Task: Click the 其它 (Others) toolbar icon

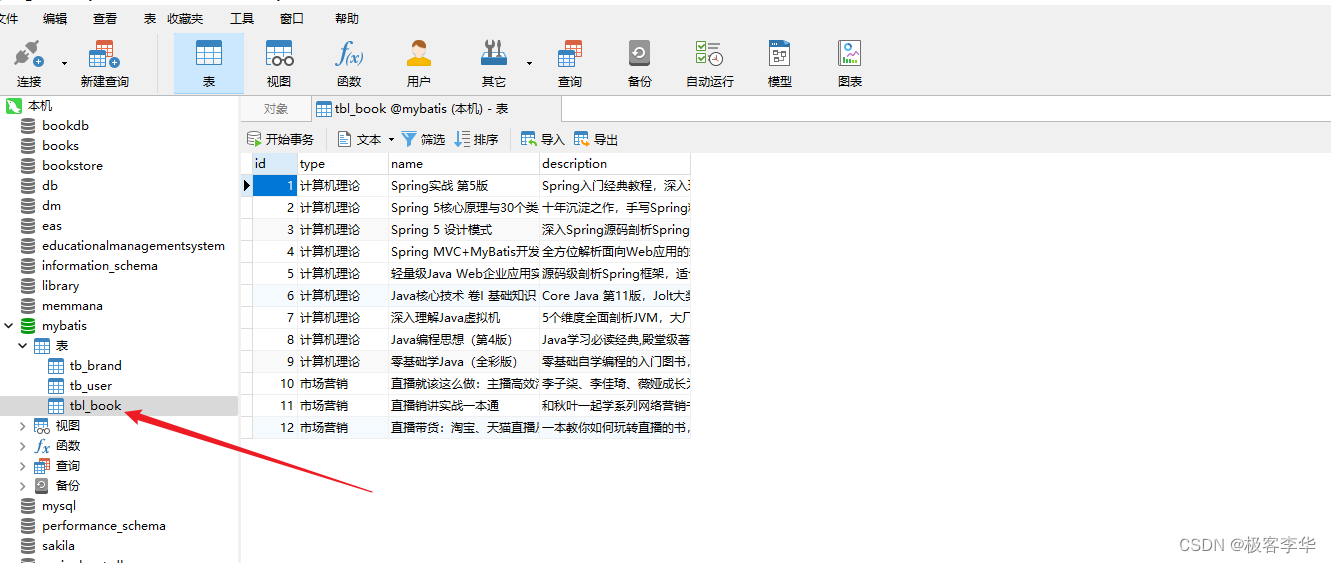Action: click(494, 64)
